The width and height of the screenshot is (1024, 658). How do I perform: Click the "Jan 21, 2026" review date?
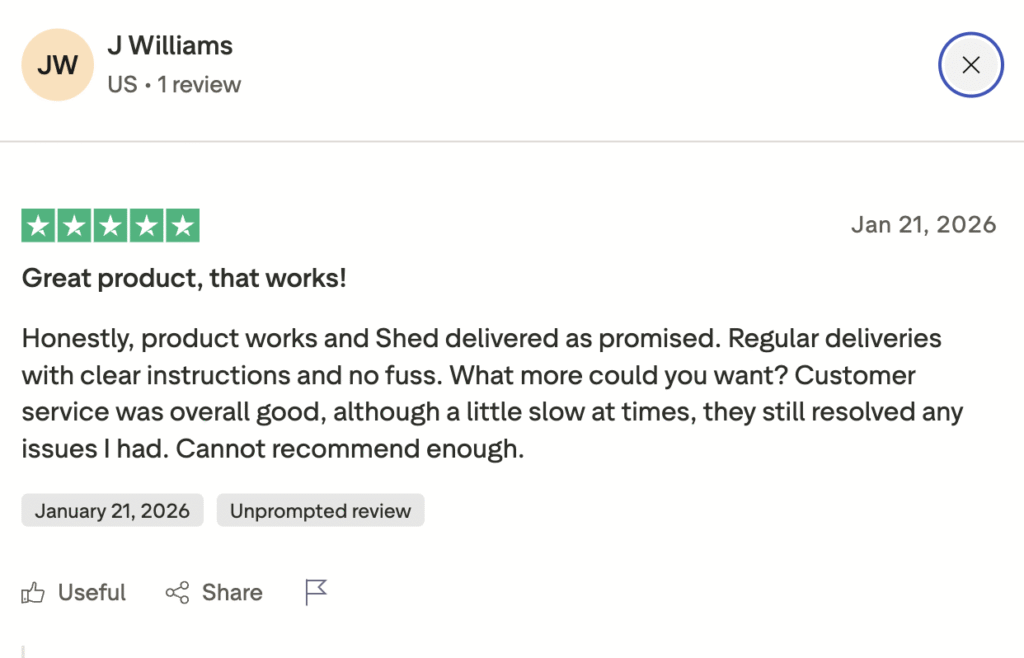click(923, 224)
